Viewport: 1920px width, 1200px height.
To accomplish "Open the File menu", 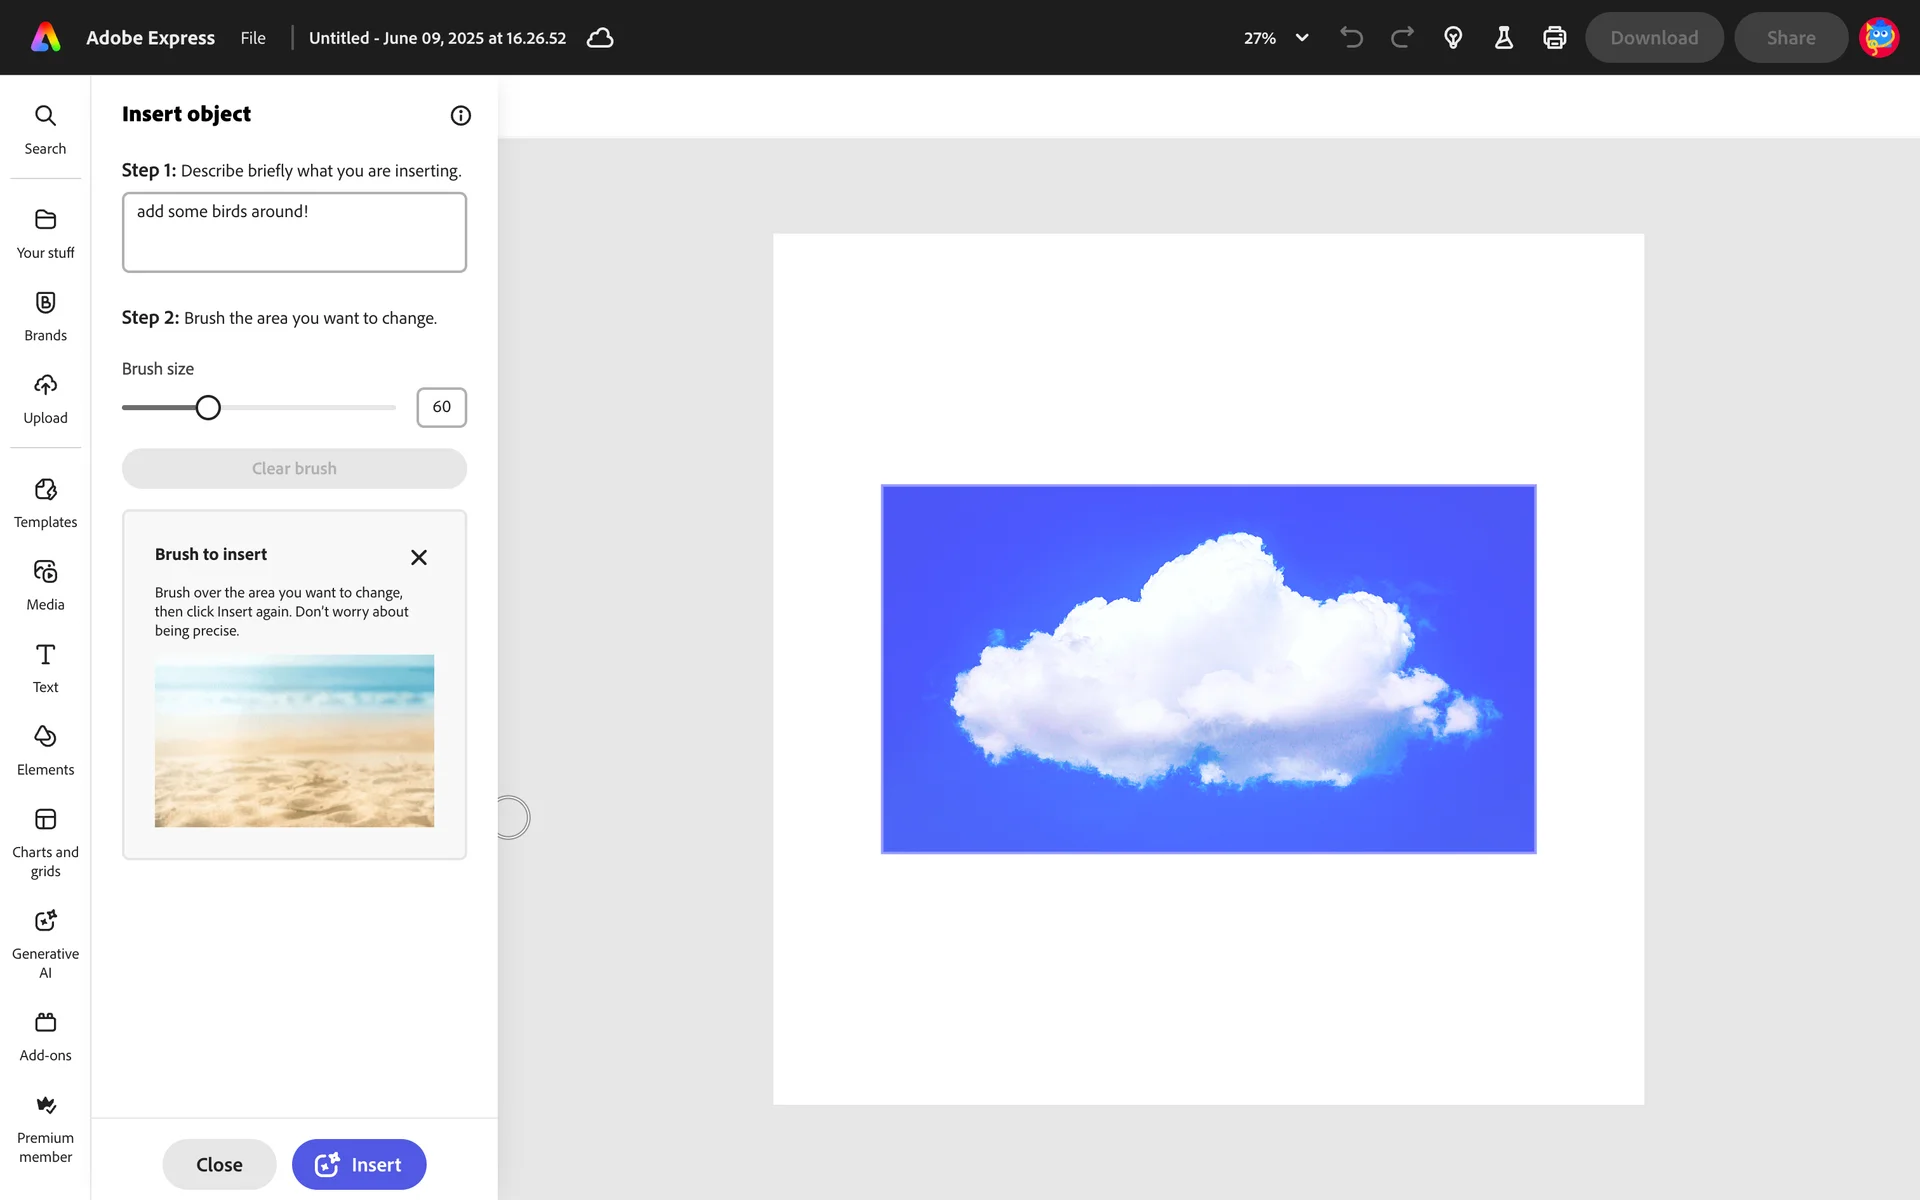I will coord(253,38).
